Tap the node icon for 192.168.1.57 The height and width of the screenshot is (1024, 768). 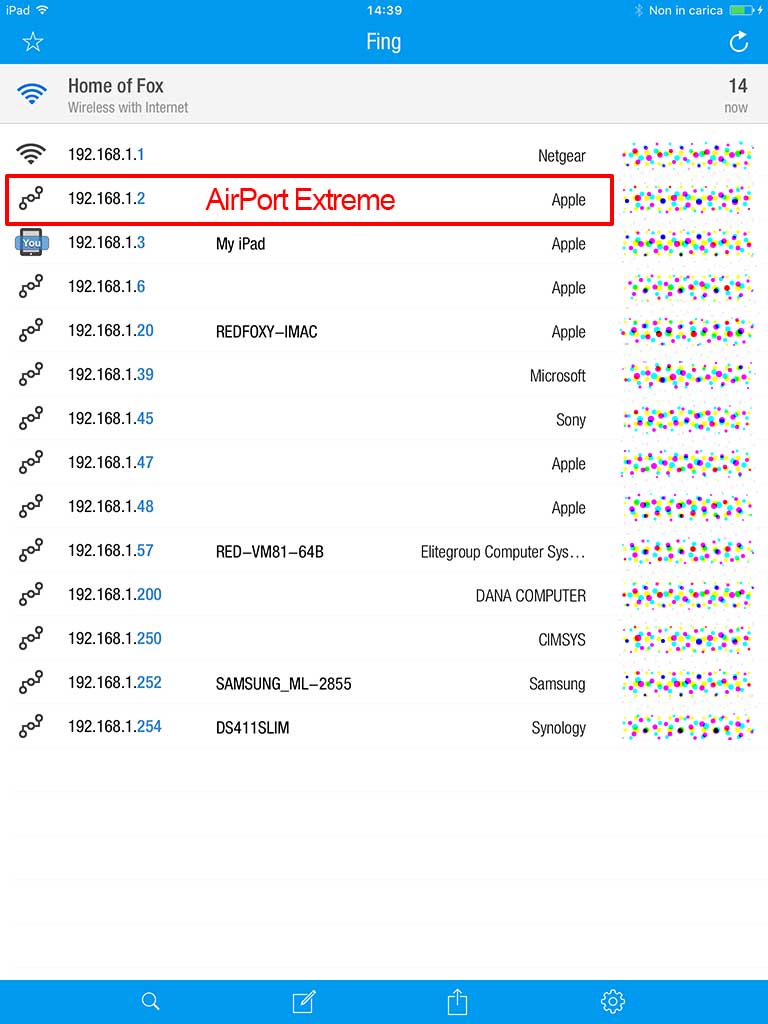pyautogui.click(x=31, y=551)
